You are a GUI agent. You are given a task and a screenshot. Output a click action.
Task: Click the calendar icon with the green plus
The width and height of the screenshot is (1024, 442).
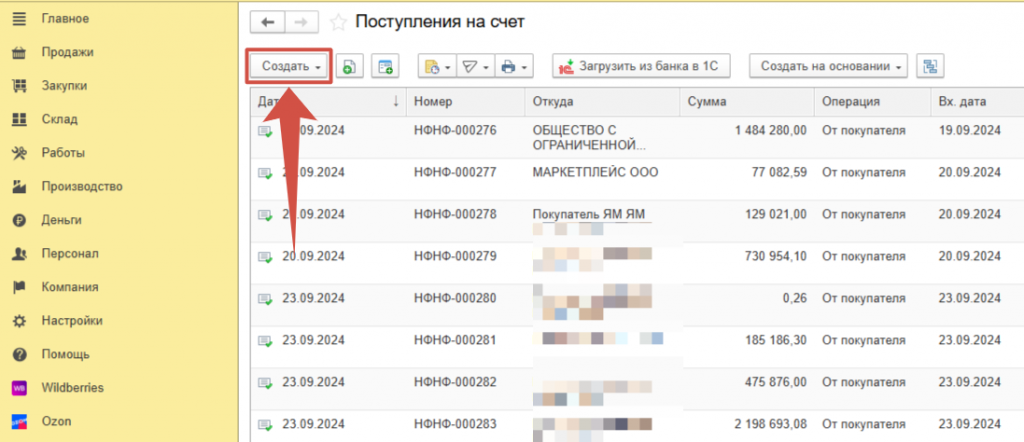[384, 67]
